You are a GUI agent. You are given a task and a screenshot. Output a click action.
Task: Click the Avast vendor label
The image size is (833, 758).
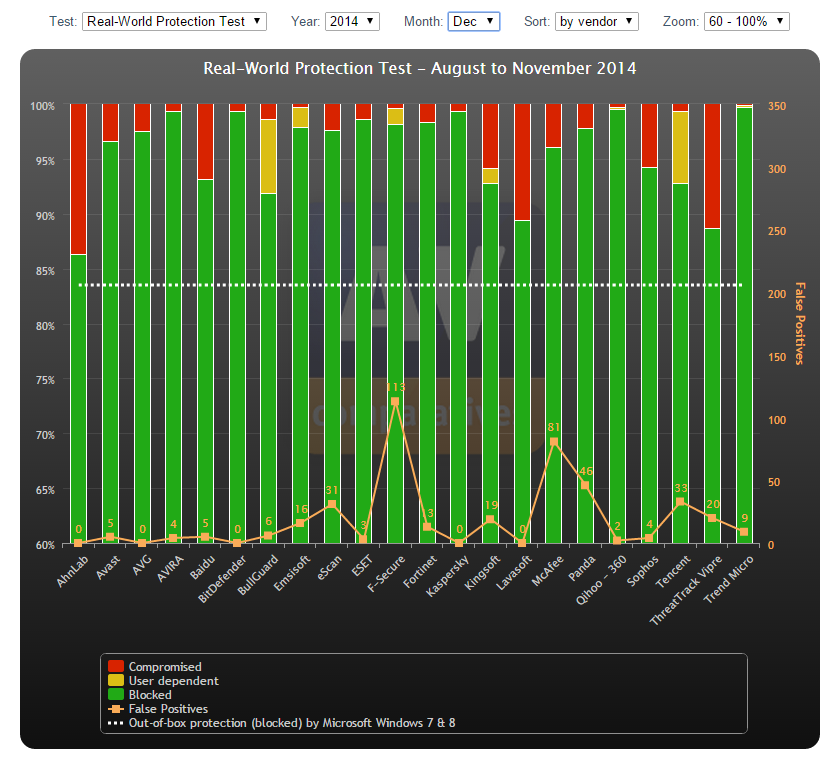[x=108, y=567]
